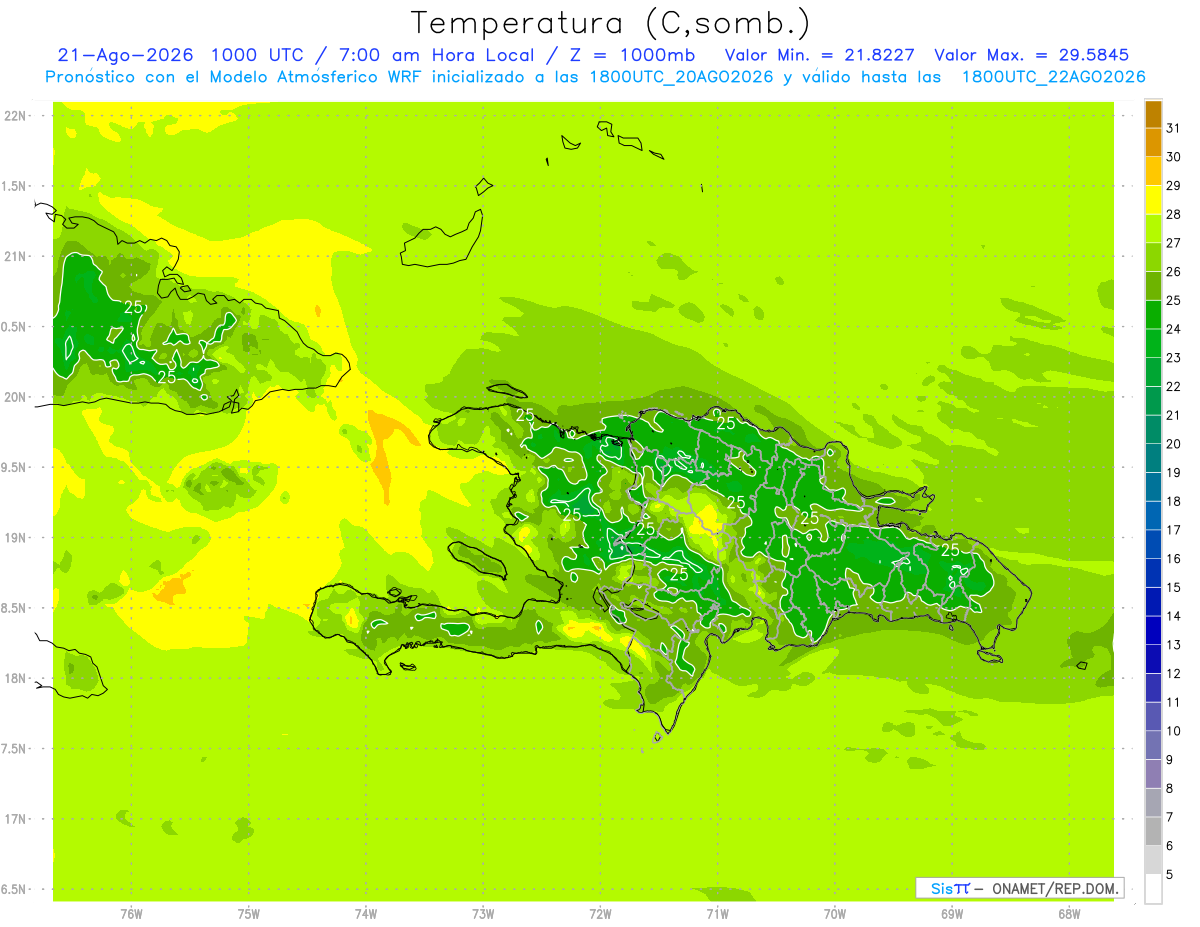The image size is (1200, 927).
Task: Click the "18N" latitude axis label
Action: pos(17,678)
